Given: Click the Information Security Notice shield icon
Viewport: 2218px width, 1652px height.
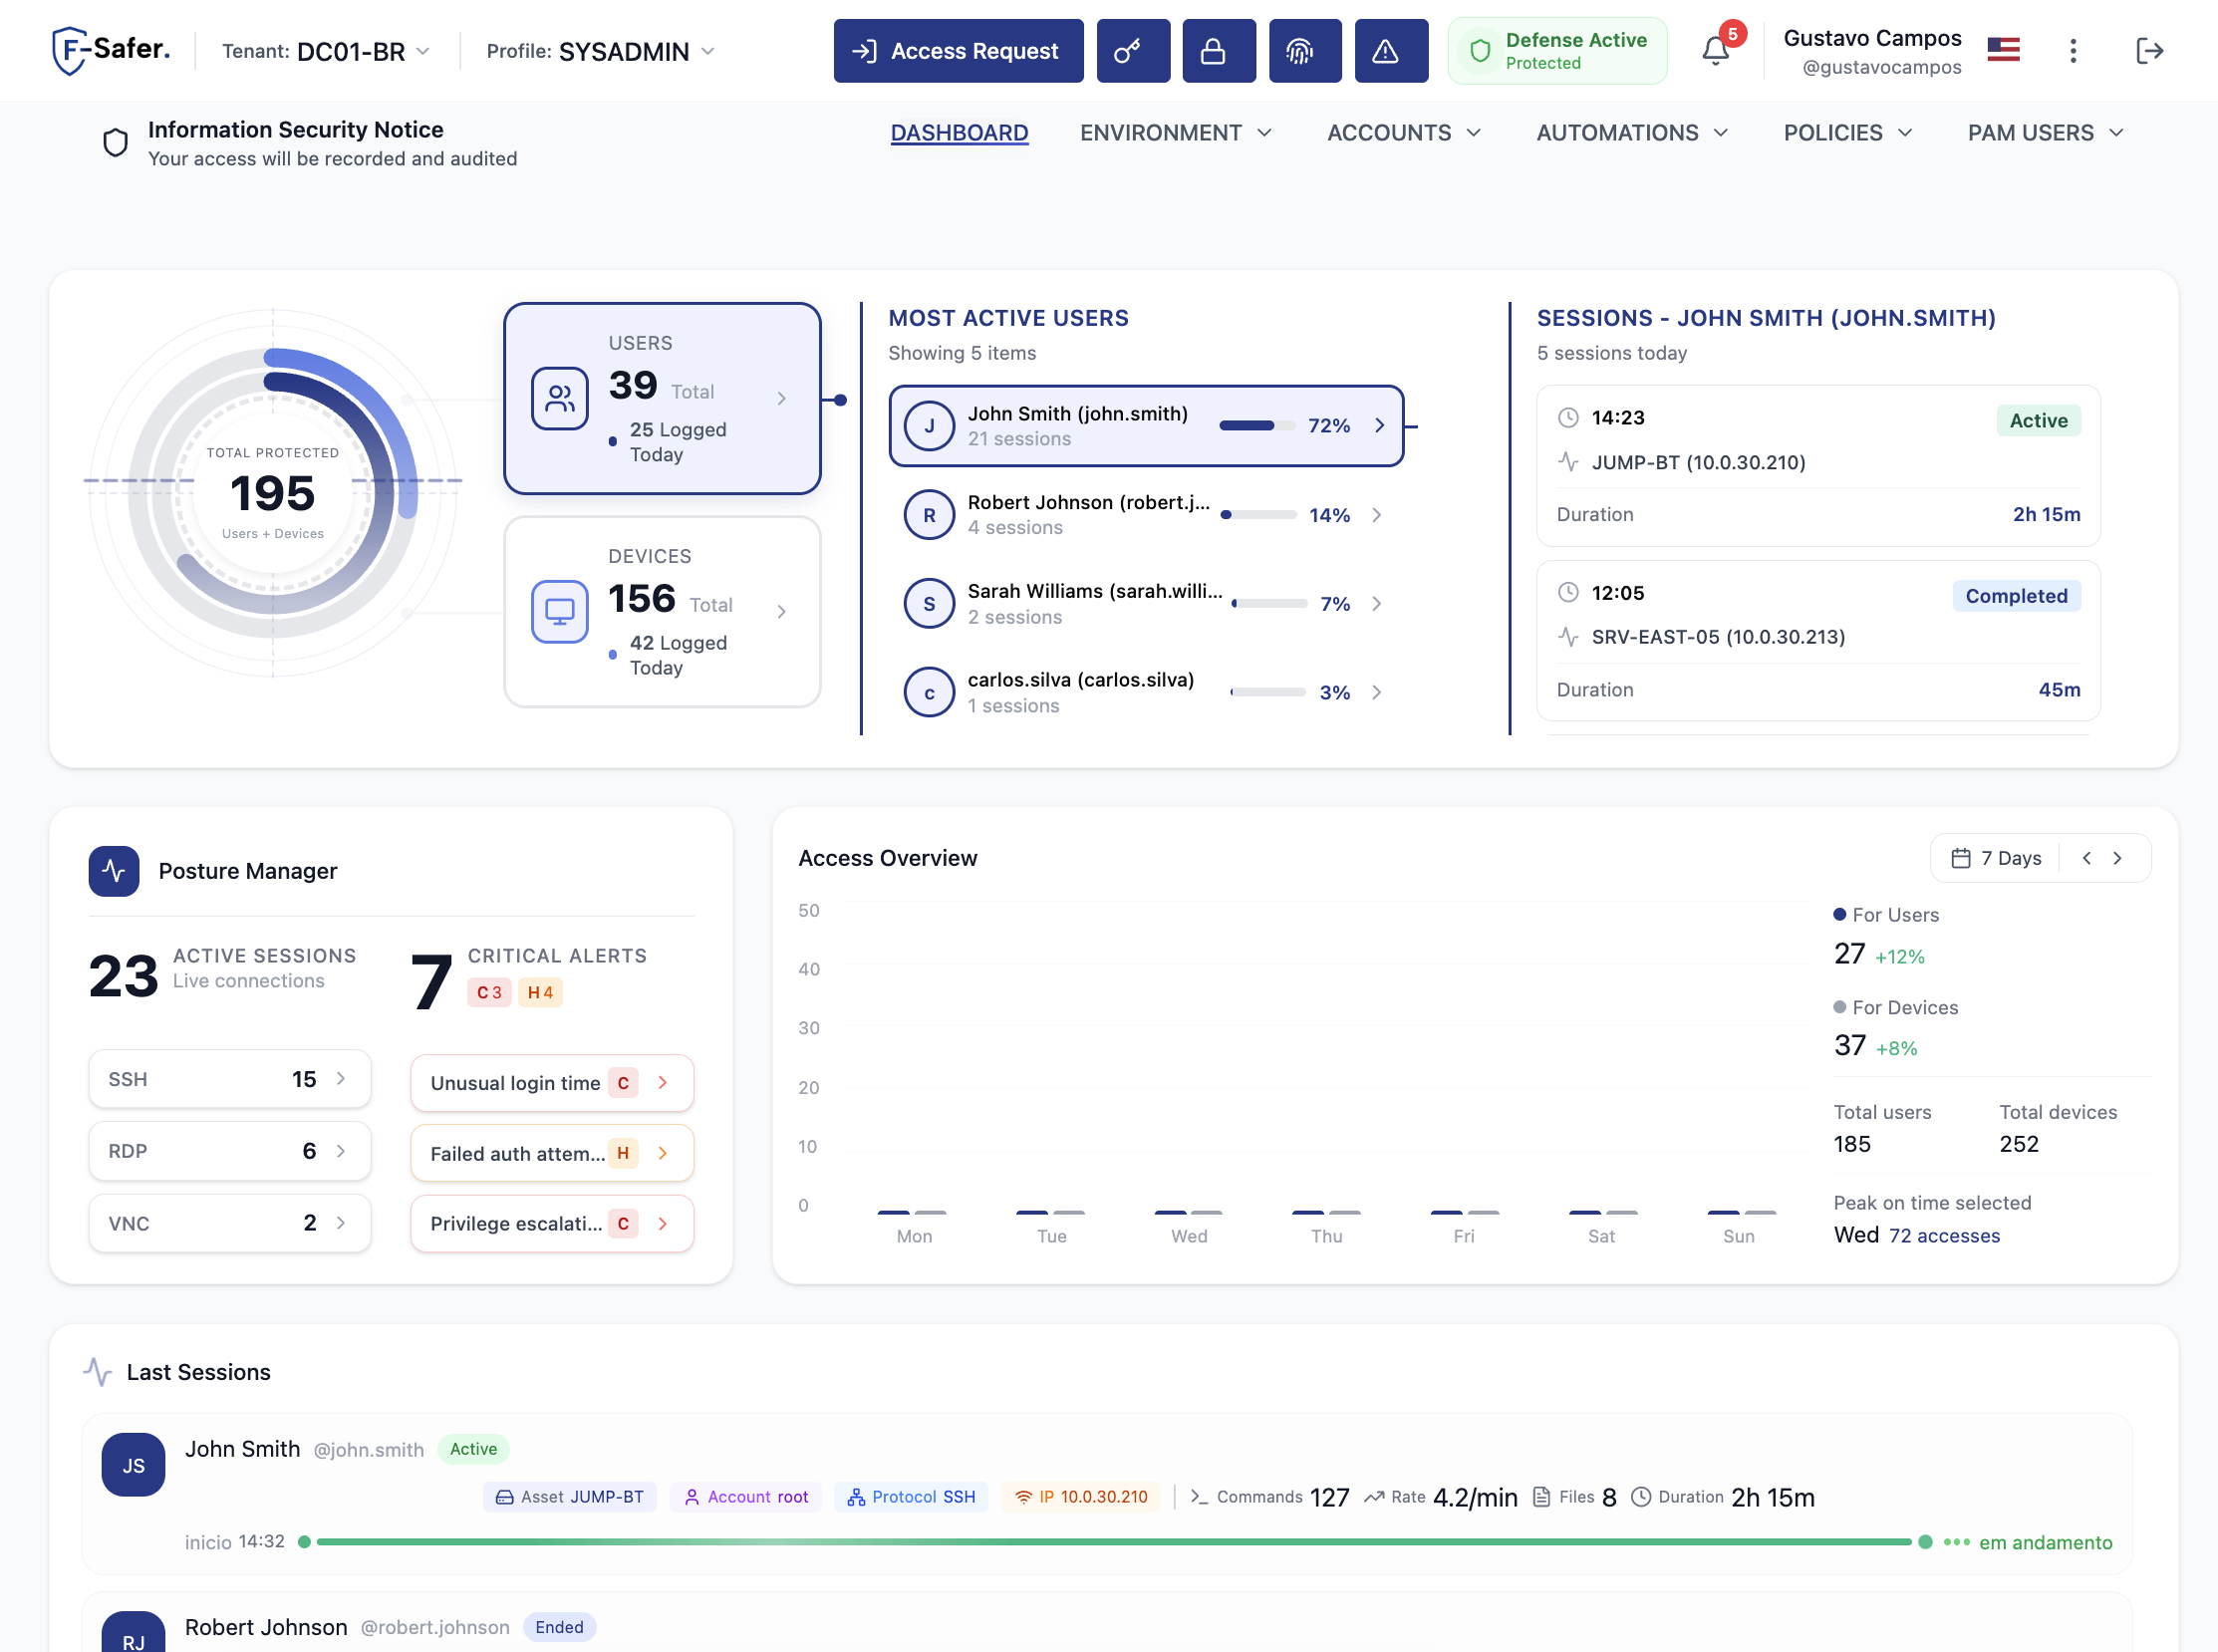Looking at the screenshot, I should (116, 143).
